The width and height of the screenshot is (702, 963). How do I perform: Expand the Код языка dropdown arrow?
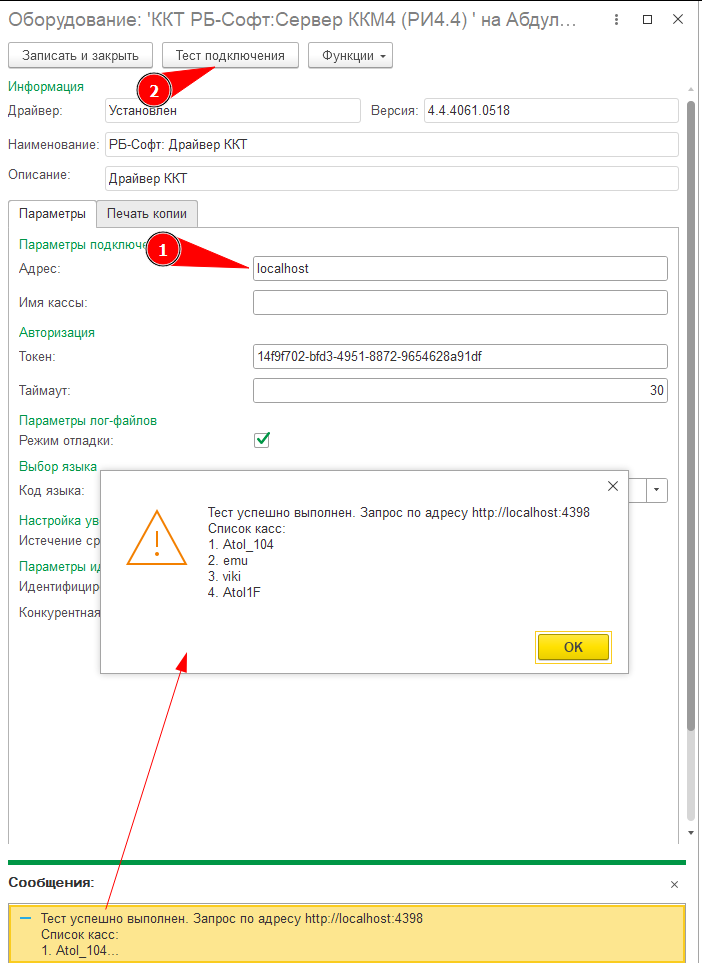(657, 490)
